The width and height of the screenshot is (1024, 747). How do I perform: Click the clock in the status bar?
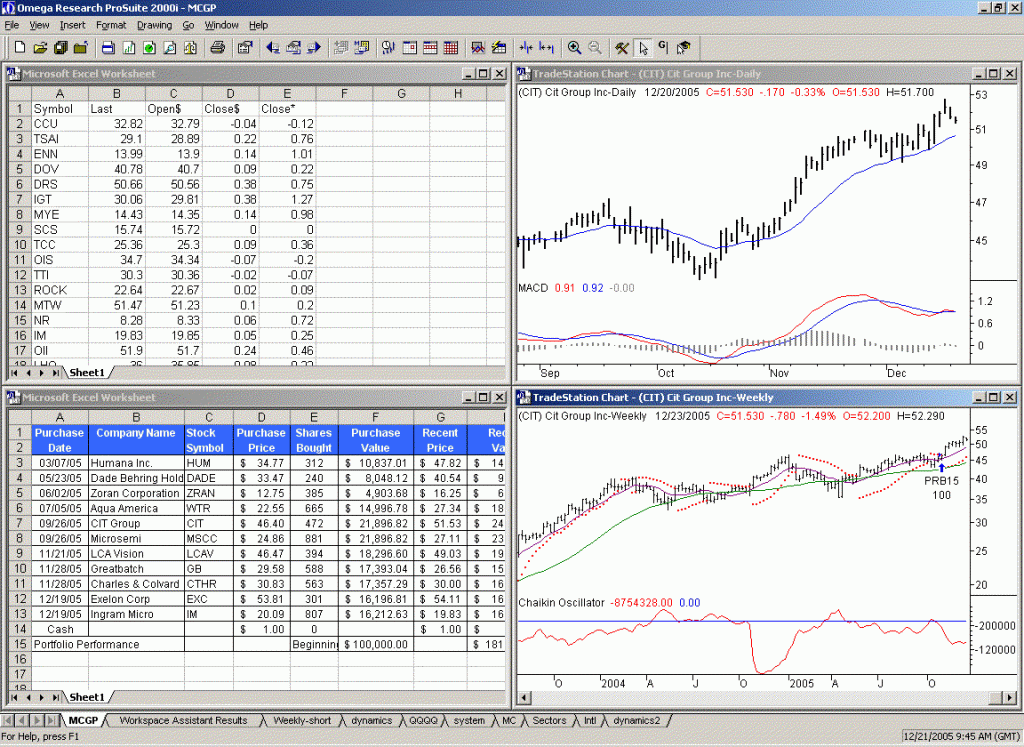tap(960, 737)
